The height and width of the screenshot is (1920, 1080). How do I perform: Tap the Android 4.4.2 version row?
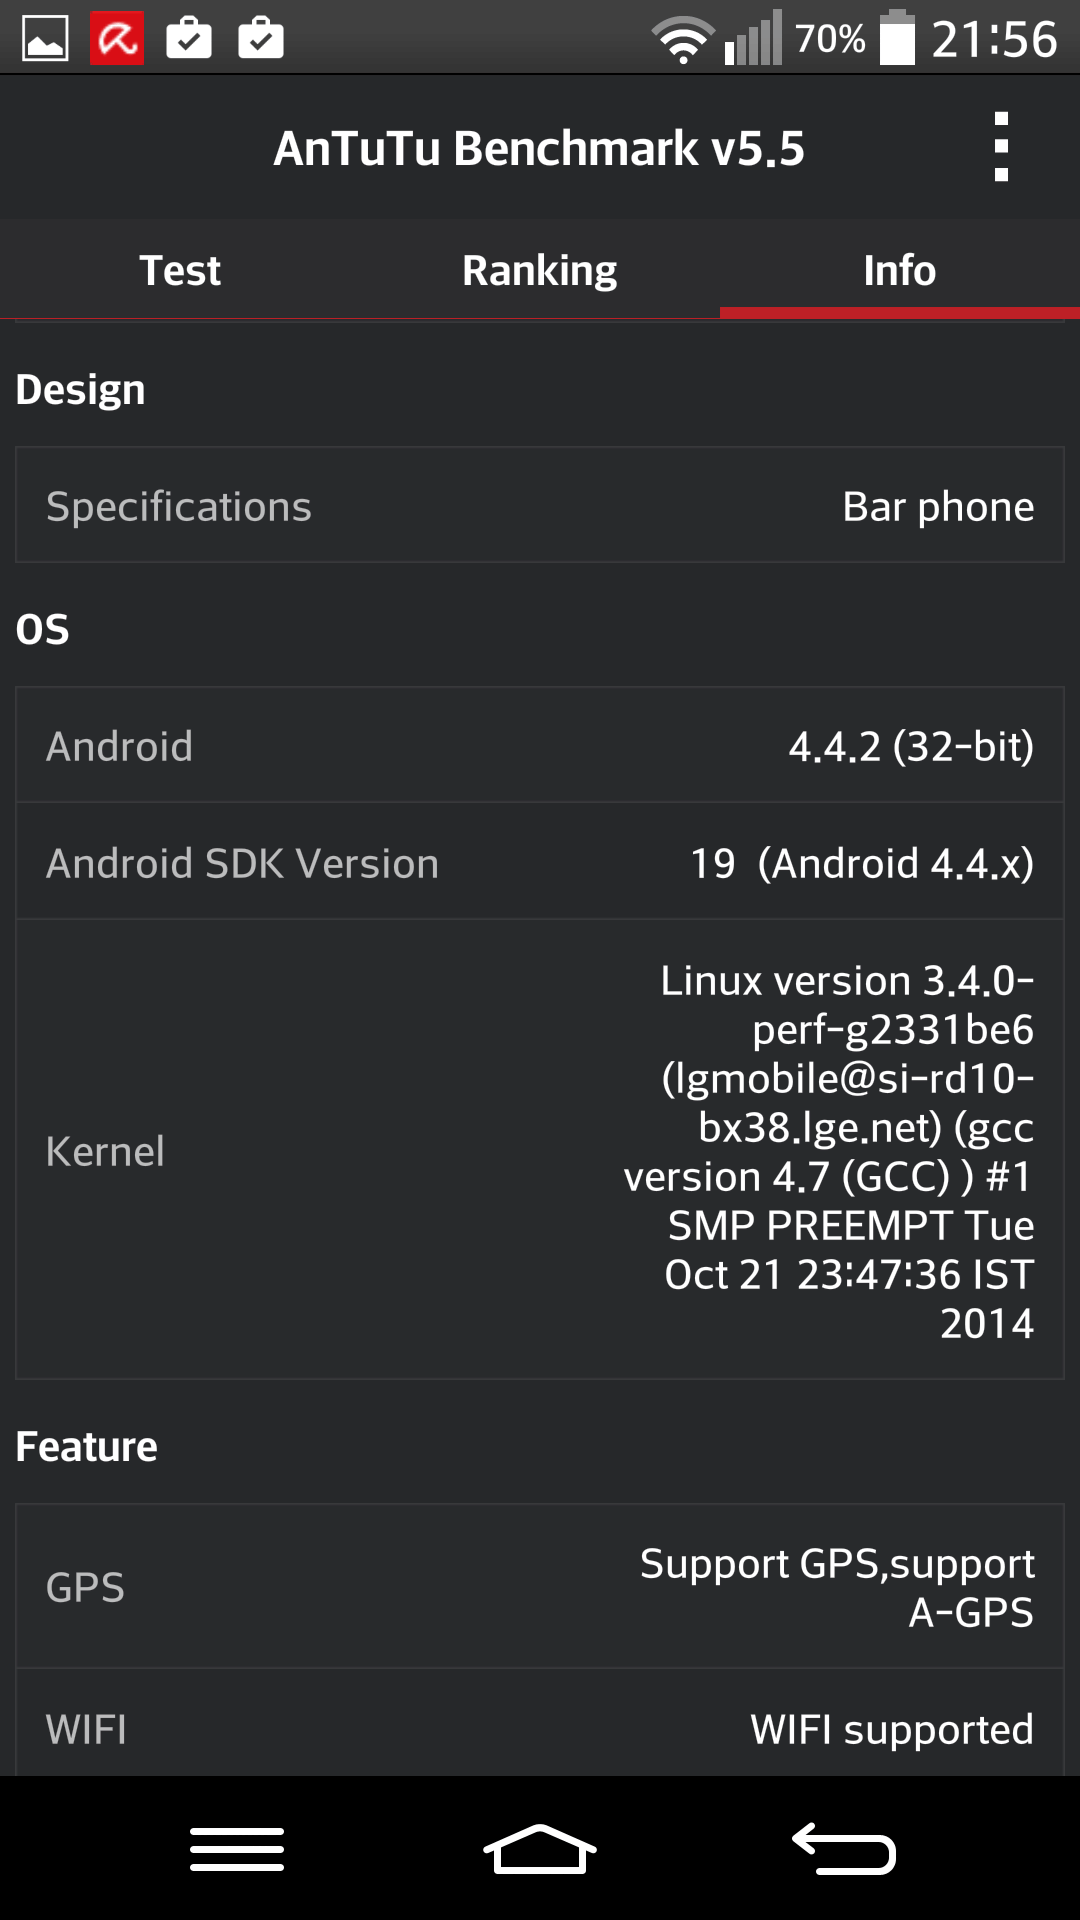click(x=540, y=746)
